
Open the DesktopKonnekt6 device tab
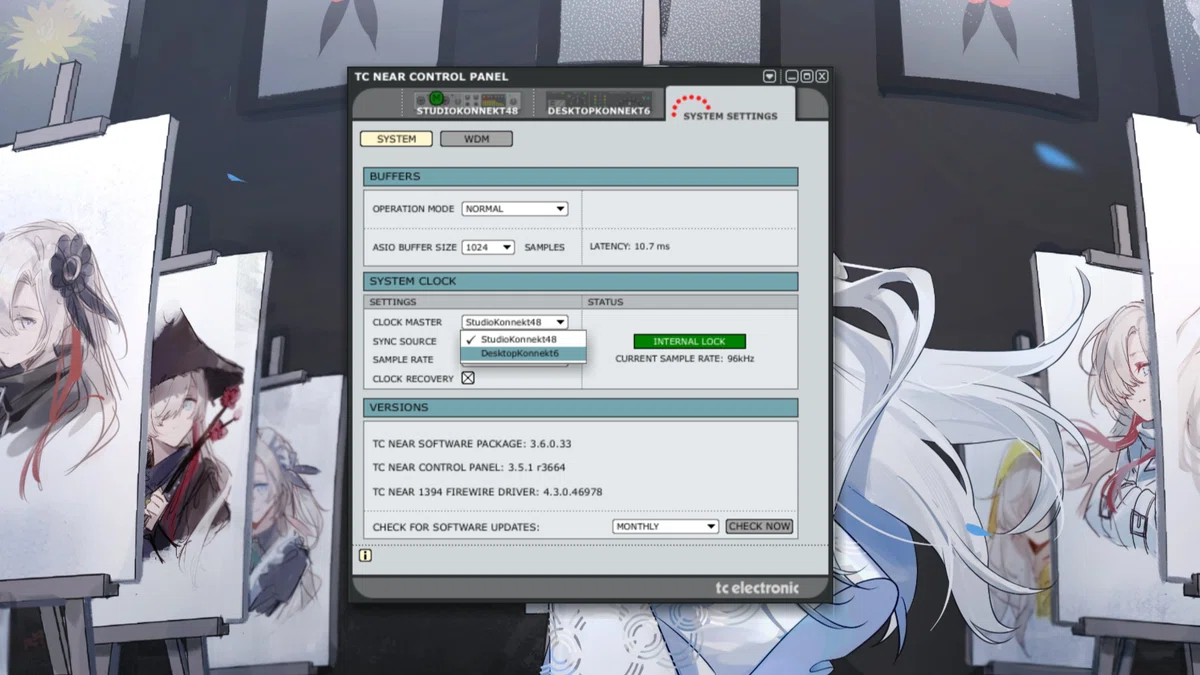598,103
